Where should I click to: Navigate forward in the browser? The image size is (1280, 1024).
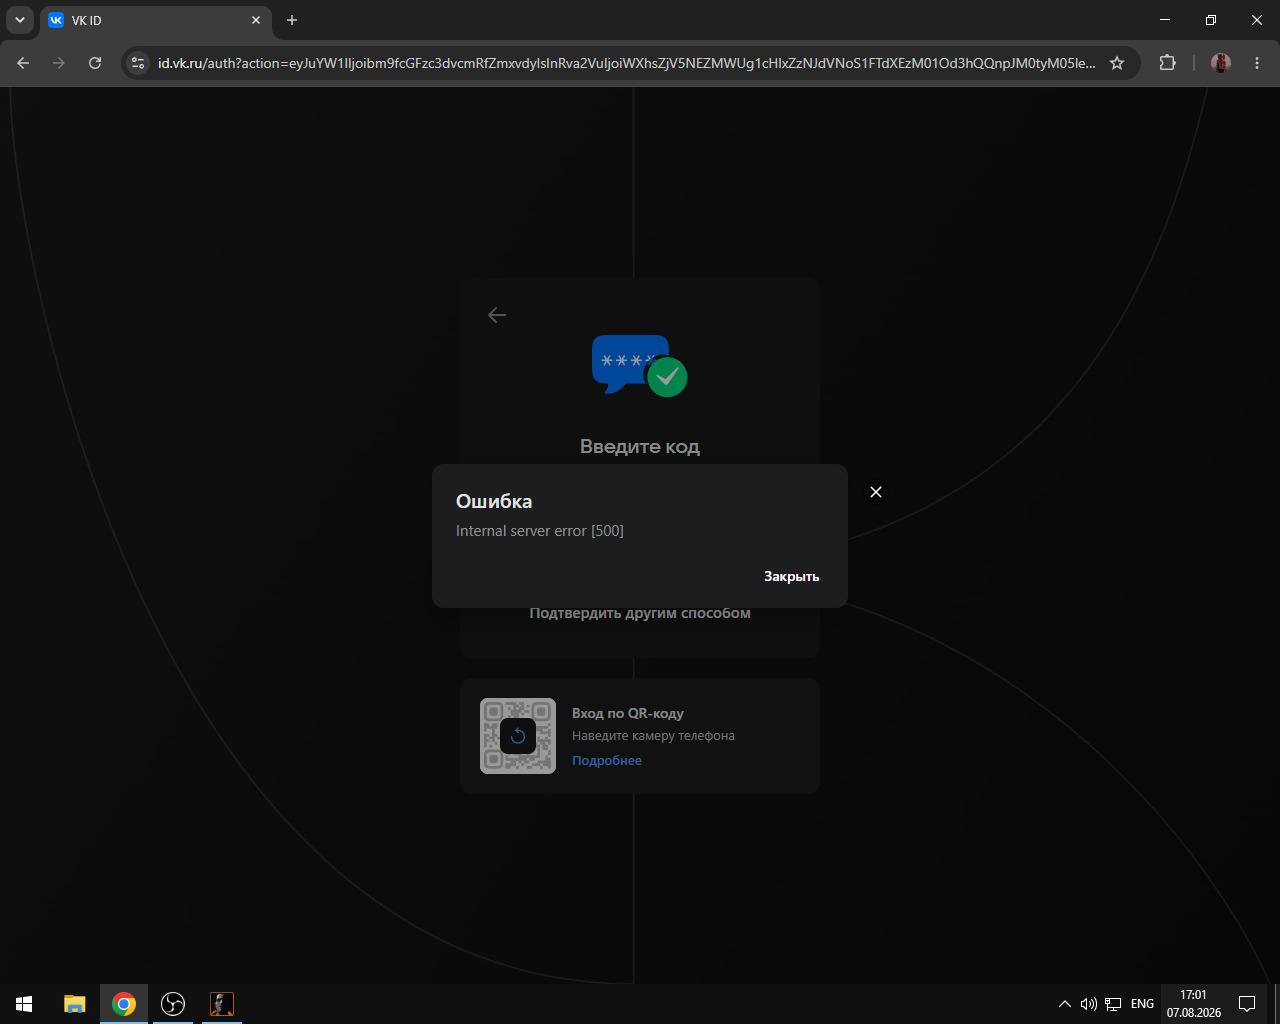point(59,63)
